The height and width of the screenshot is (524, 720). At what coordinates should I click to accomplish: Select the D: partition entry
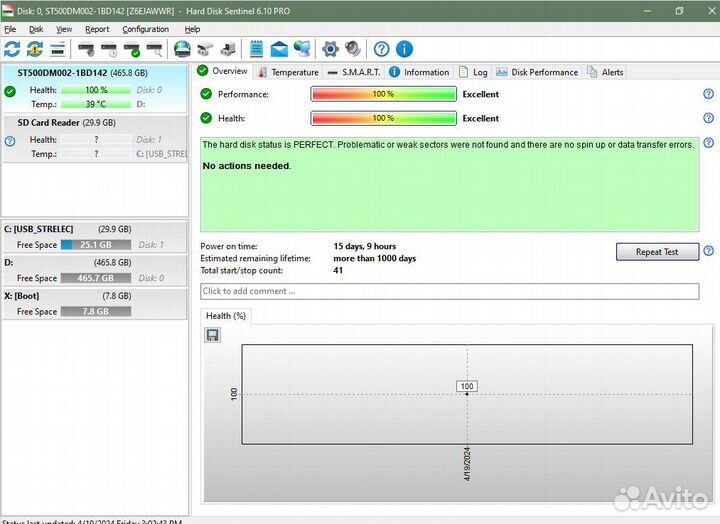[95, 270]
